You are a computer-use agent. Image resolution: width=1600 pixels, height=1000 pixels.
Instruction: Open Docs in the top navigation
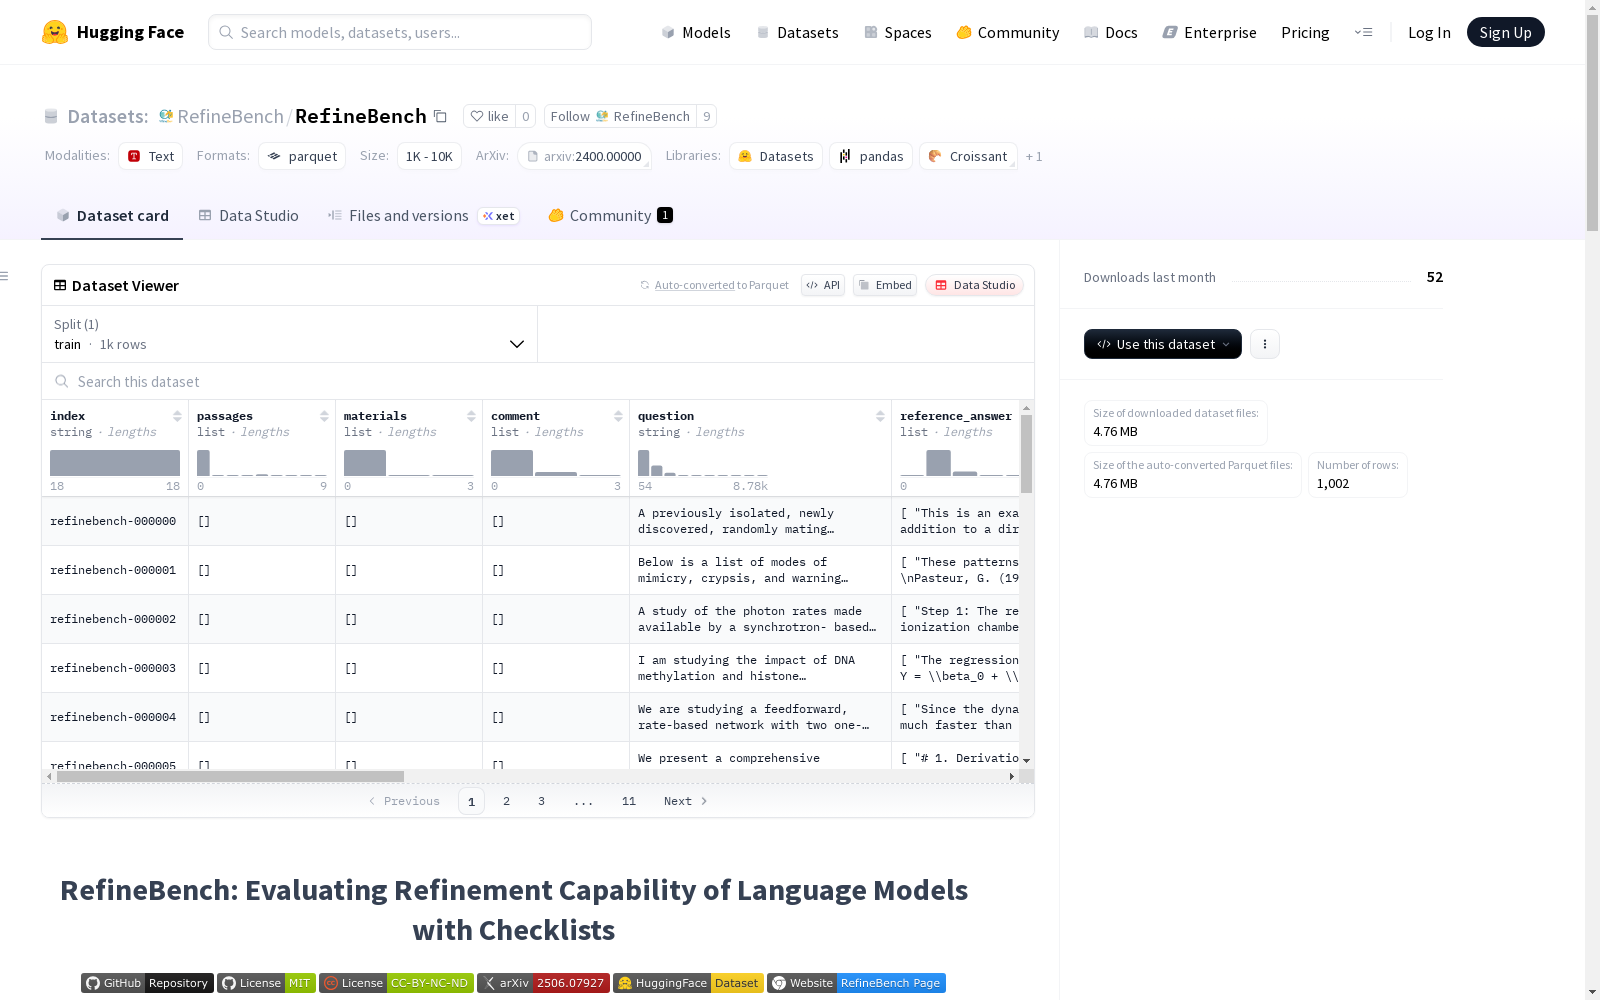(x=1111, y=32)
